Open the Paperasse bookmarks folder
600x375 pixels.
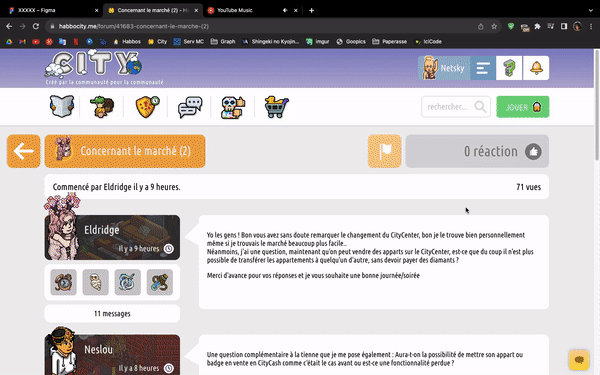pyautogui.click(x=390, y=42)
